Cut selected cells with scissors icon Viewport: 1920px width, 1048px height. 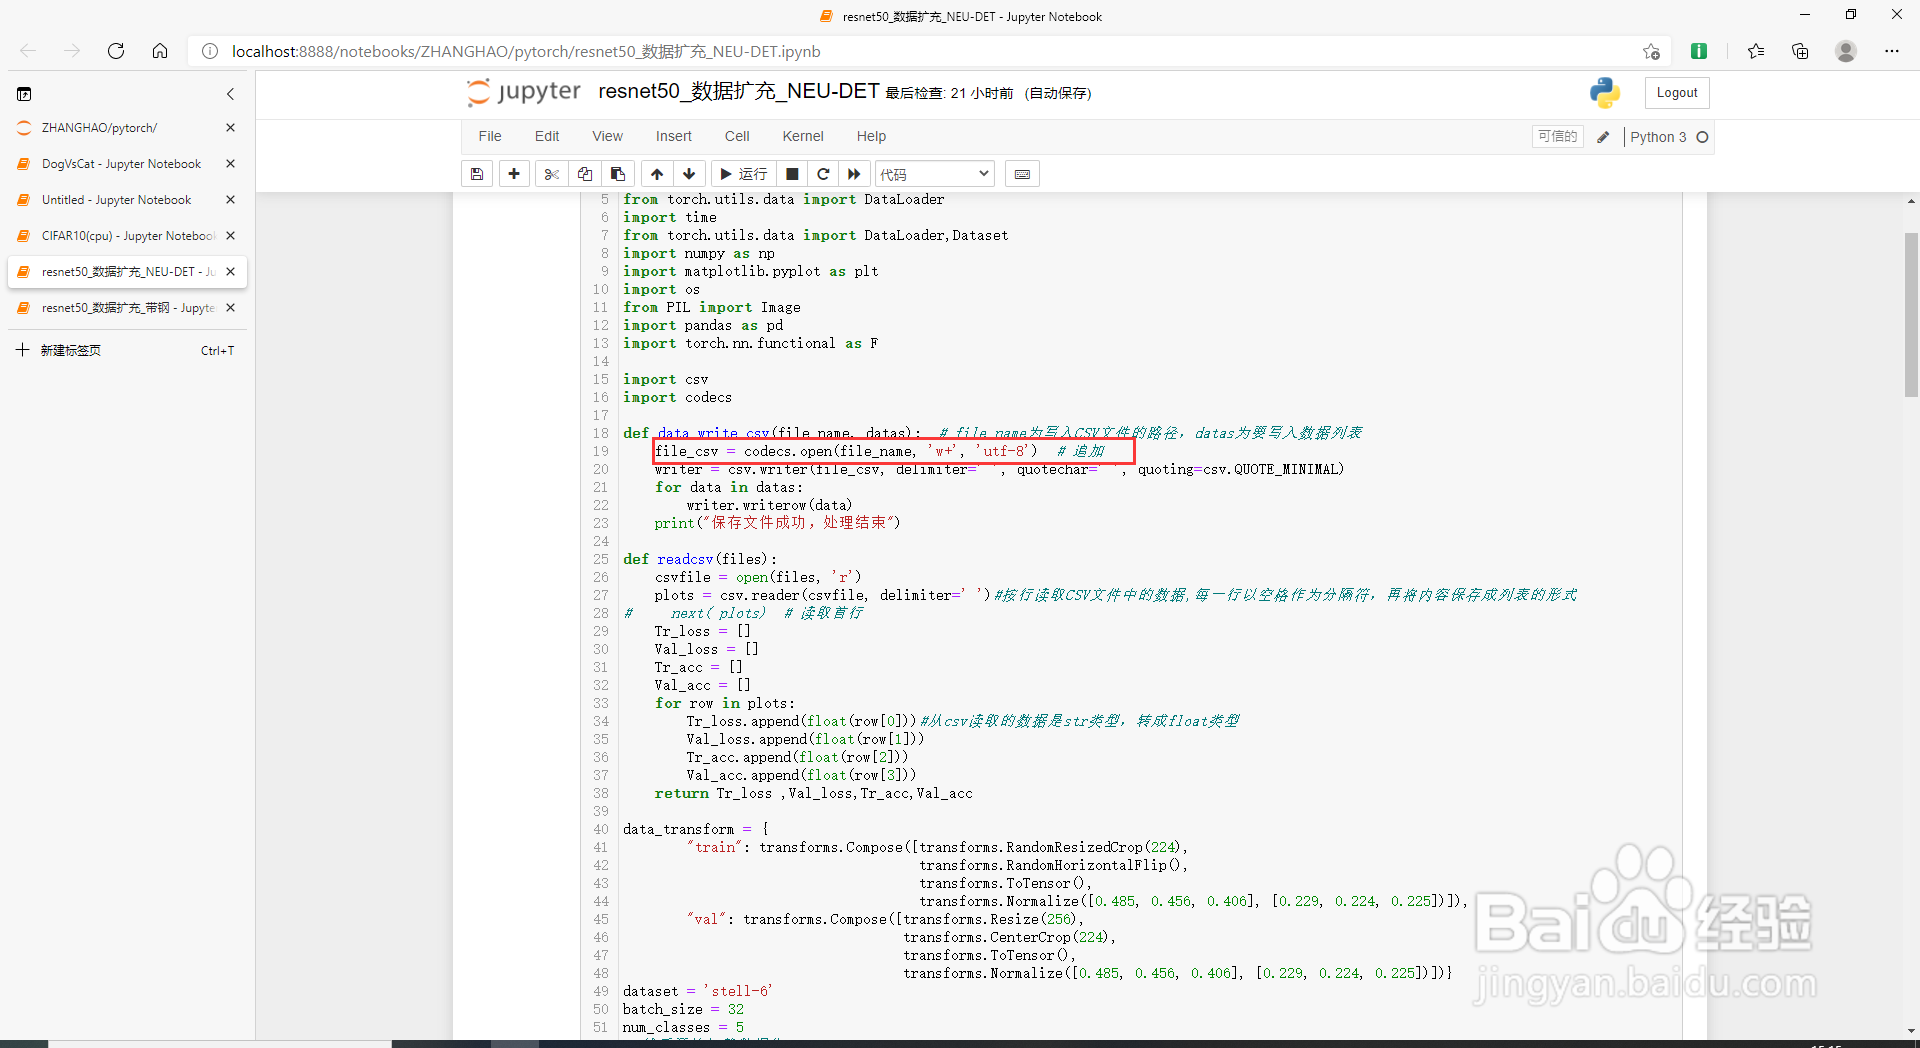coord(551,174)
